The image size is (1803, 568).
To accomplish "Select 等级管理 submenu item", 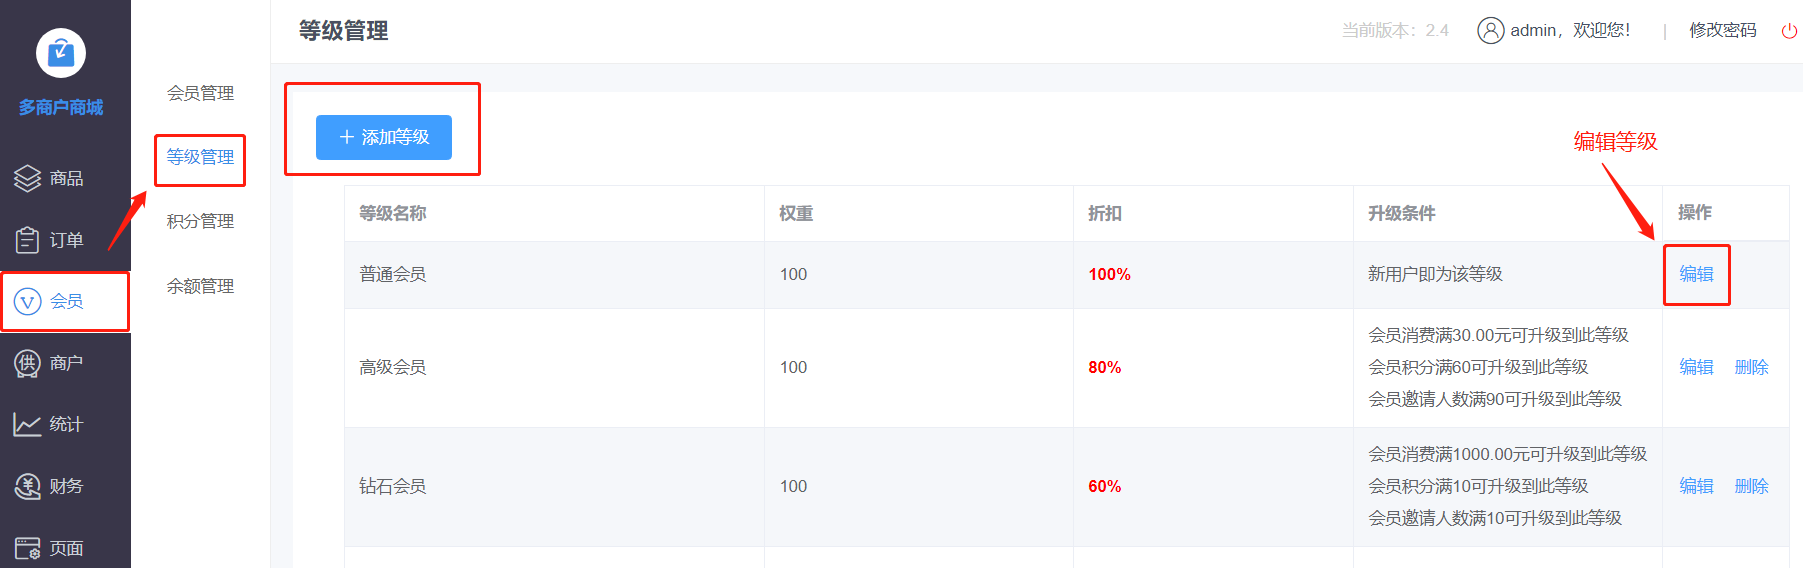I will click(x=200, y=157).
